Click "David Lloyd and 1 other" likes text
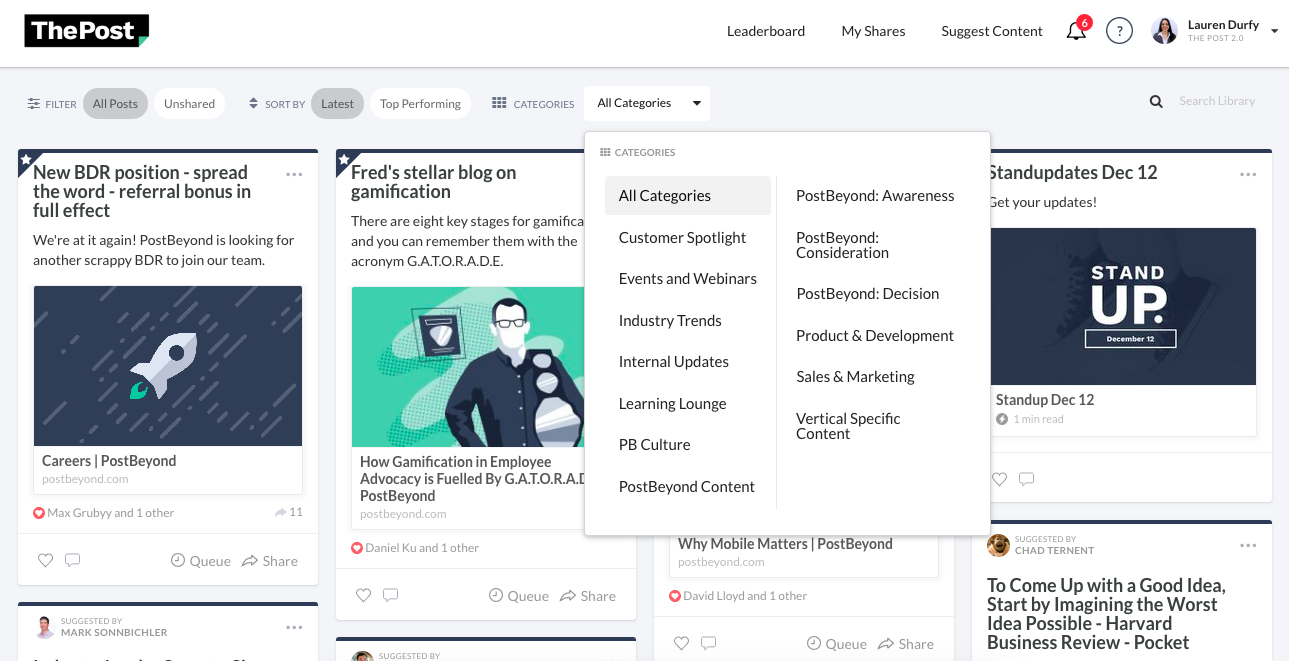The width and height of the screenshot is (1289, 661). click(745, 596)
